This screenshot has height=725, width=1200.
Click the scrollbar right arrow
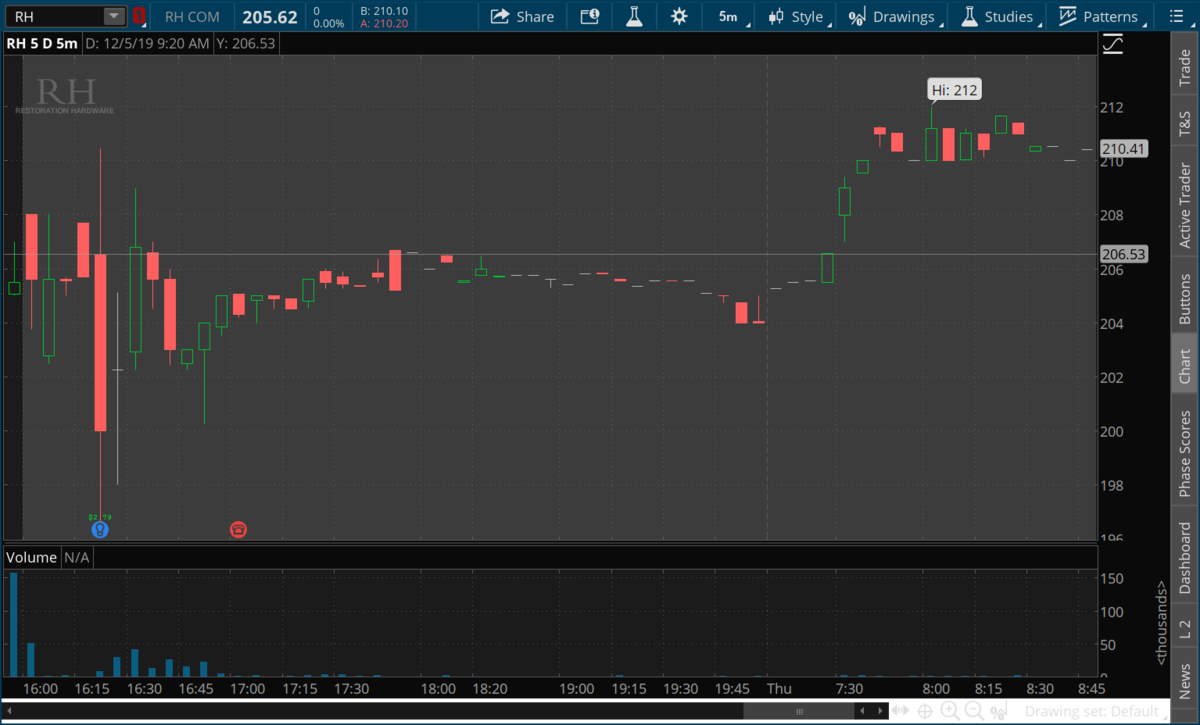(x=880, y=711)
